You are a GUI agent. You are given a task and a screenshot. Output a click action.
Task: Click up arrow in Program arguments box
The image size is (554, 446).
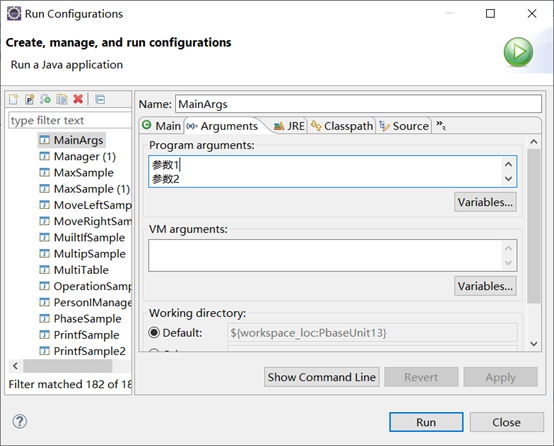tap(508, 164)
